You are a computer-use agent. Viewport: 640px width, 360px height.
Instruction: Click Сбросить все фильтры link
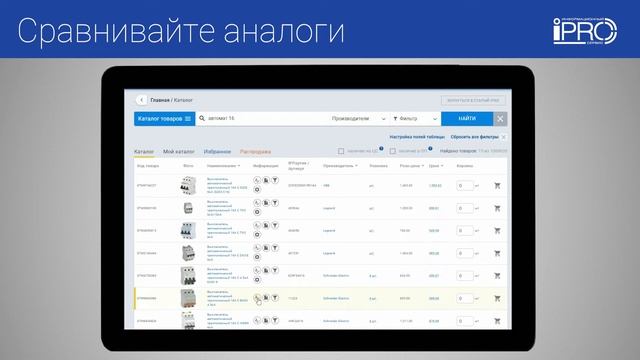pyautogui.click(x=474, y=137)
